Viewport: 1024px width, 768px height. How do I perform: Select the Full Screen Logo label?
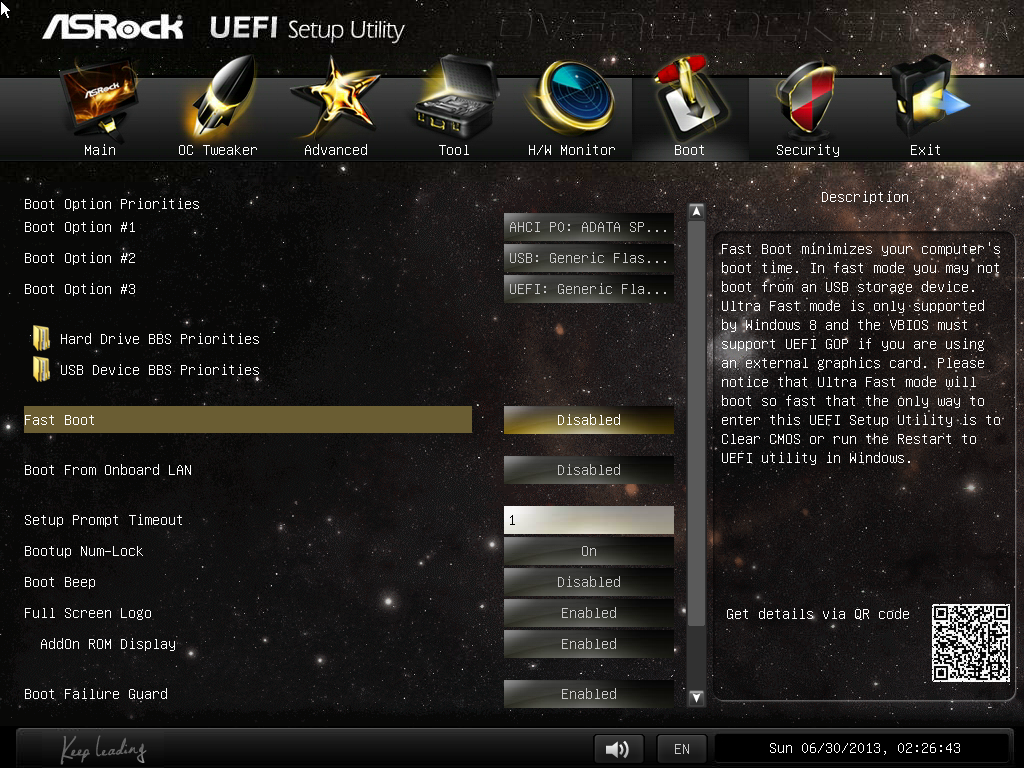point(88,613)
